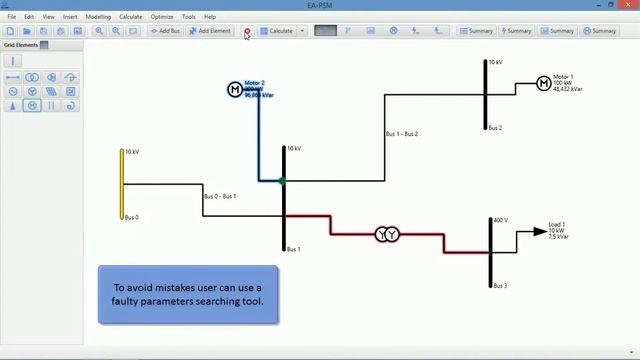The height and width of the screenshot is (360, 640).
Task: Click the 'Bus 2' label text
Action: (495, 128)
